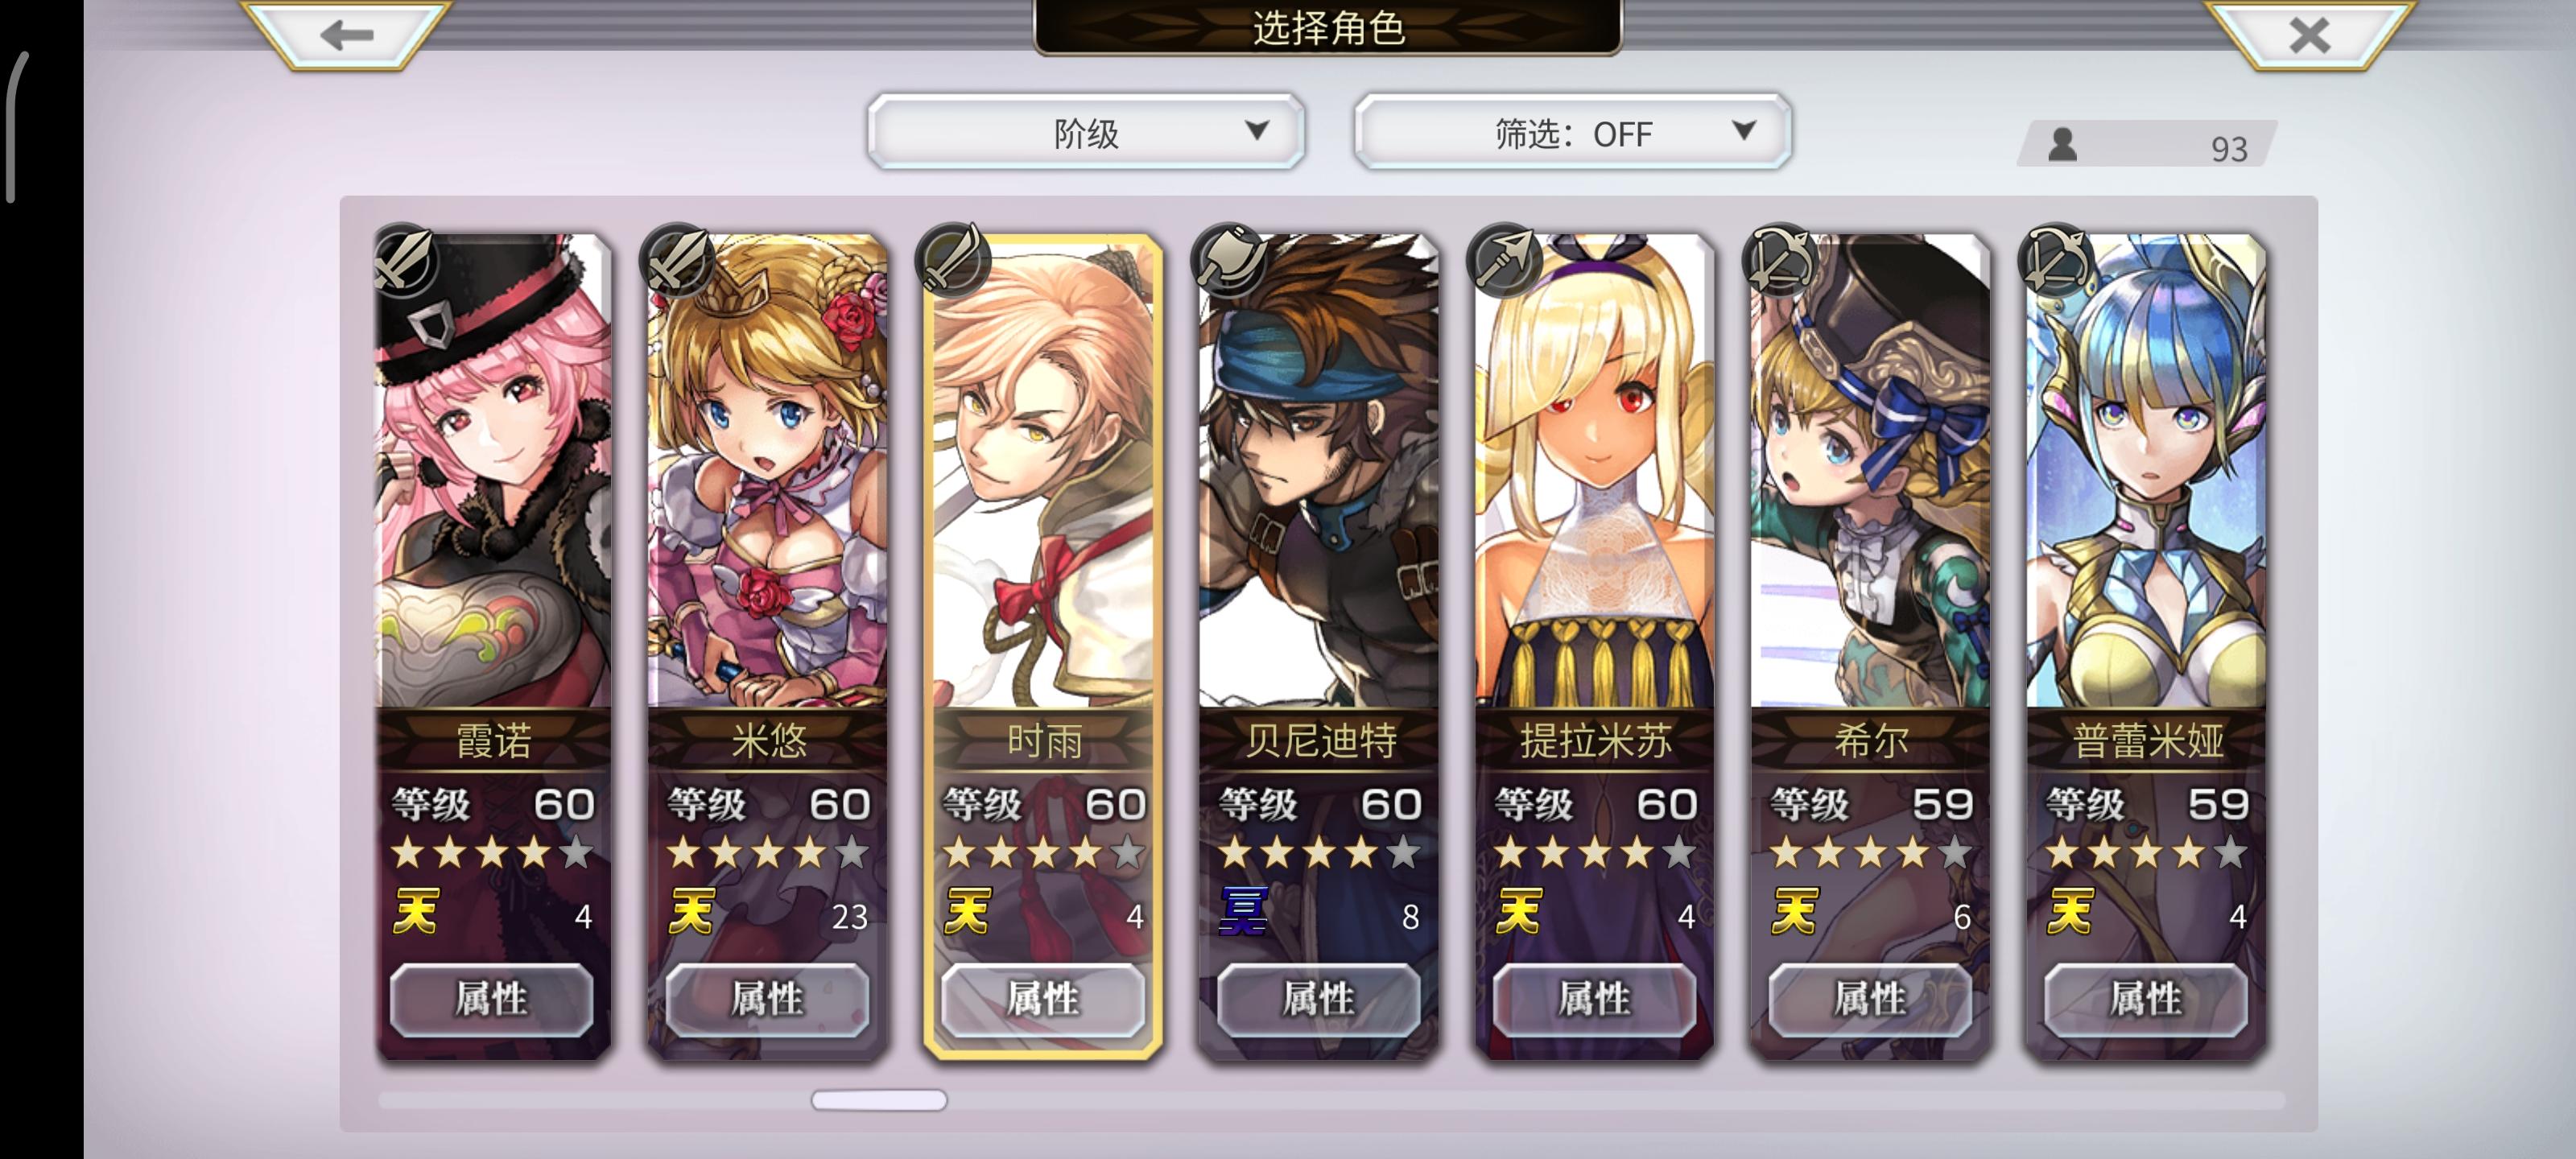Click the star rating on 贝尼迪特's card
Screen dimensions: 2576x1159
tap(1319, 853)
